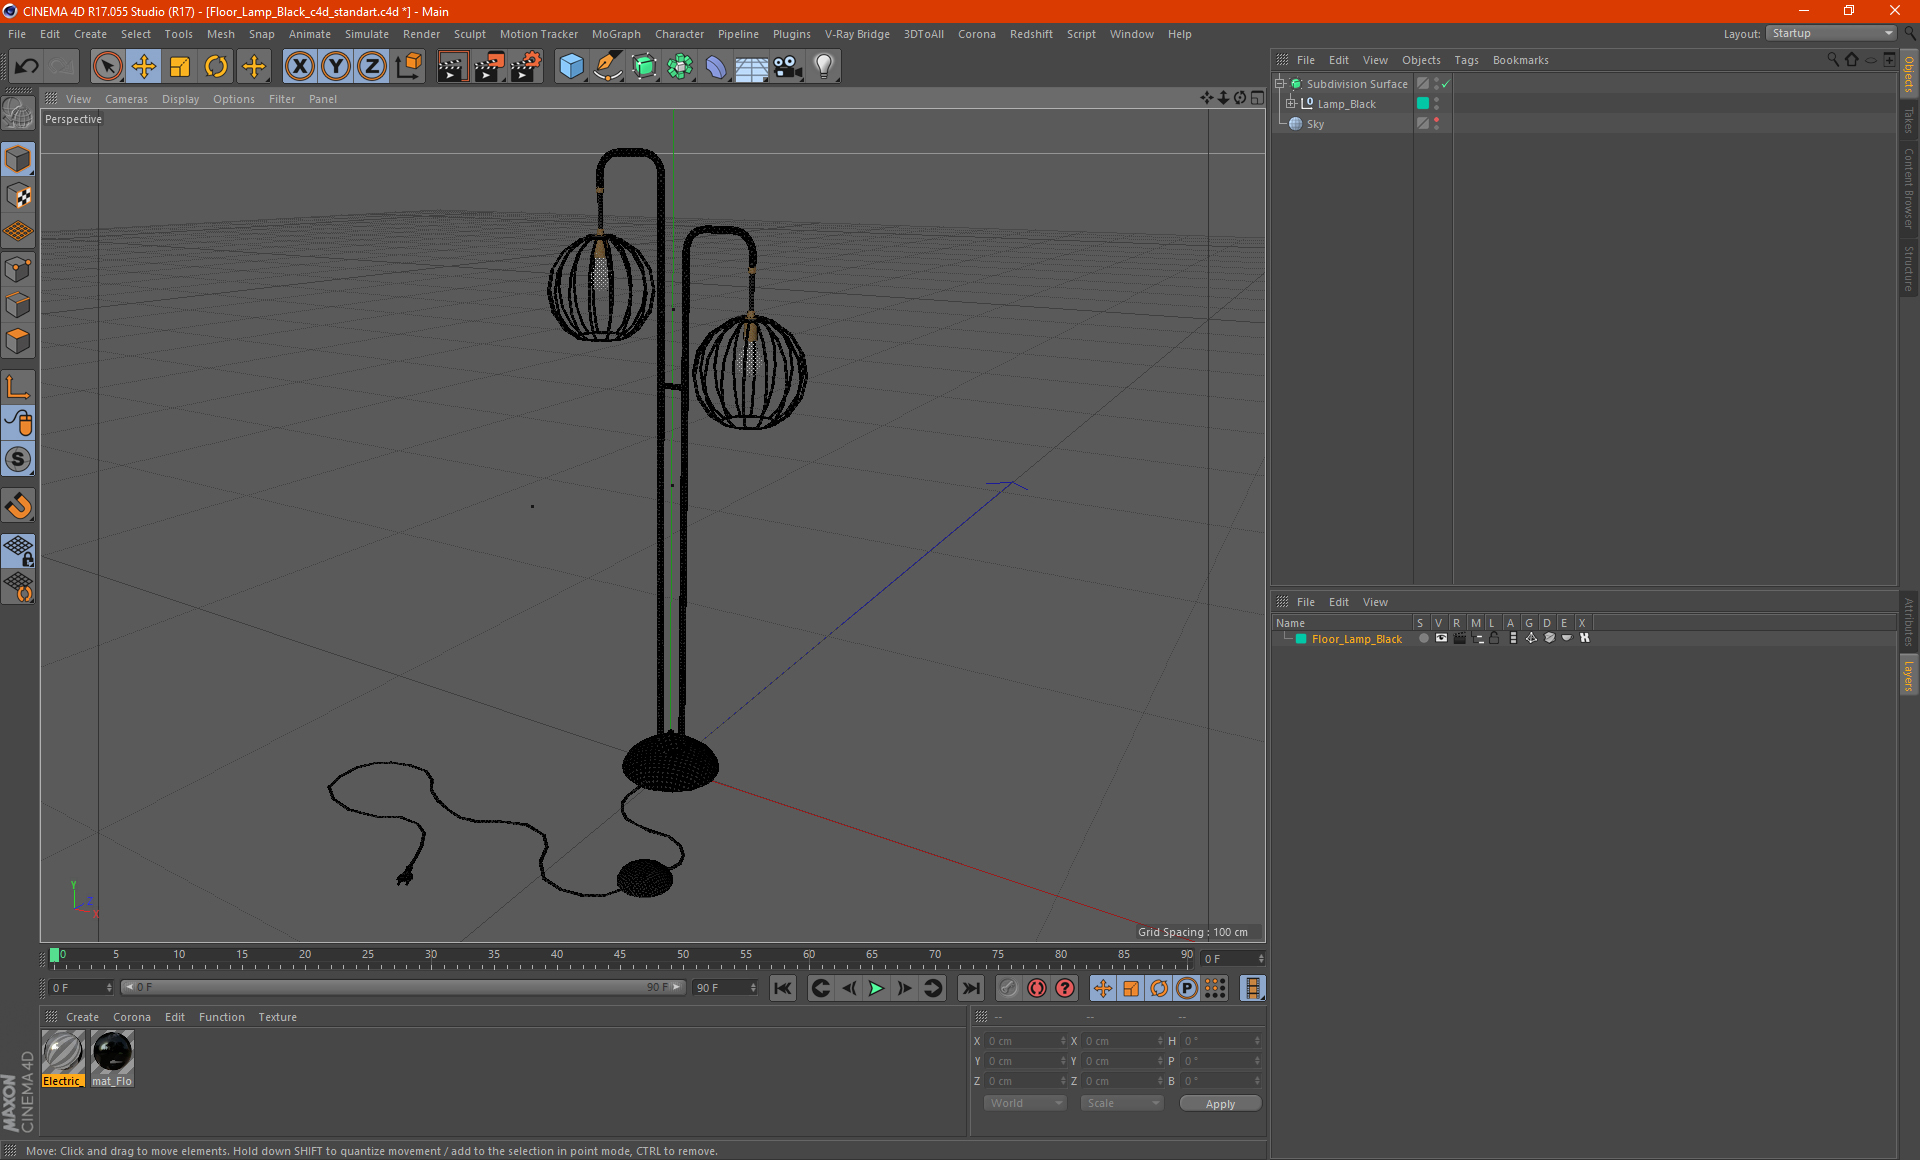Select the Electric material thumbnail

click(x=62, y=1058)
